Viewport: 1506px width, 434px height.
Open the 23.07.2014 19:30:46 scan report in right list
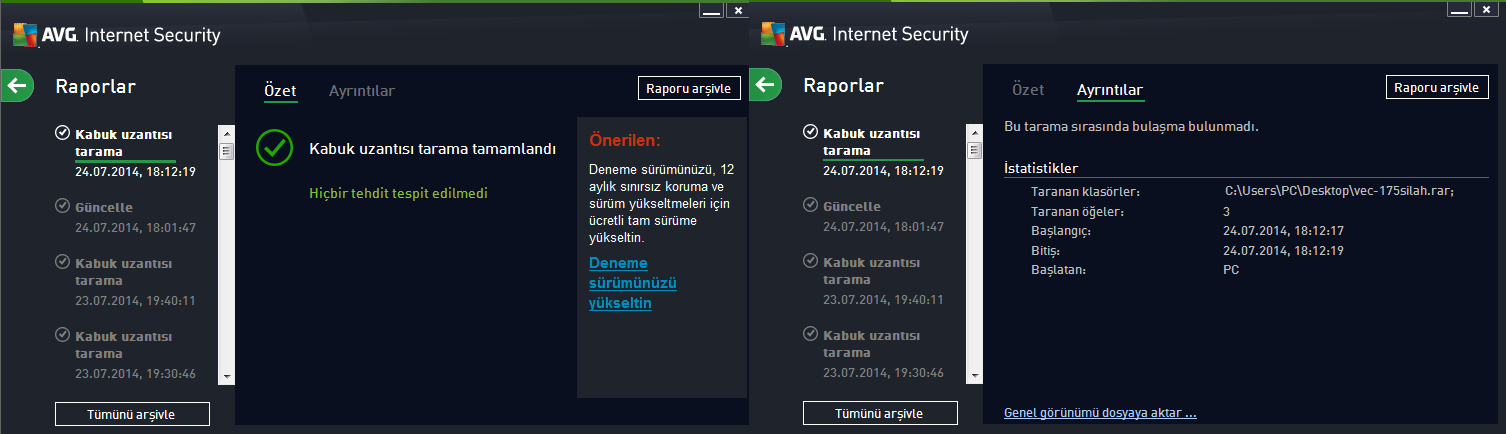tap(883, 354)
